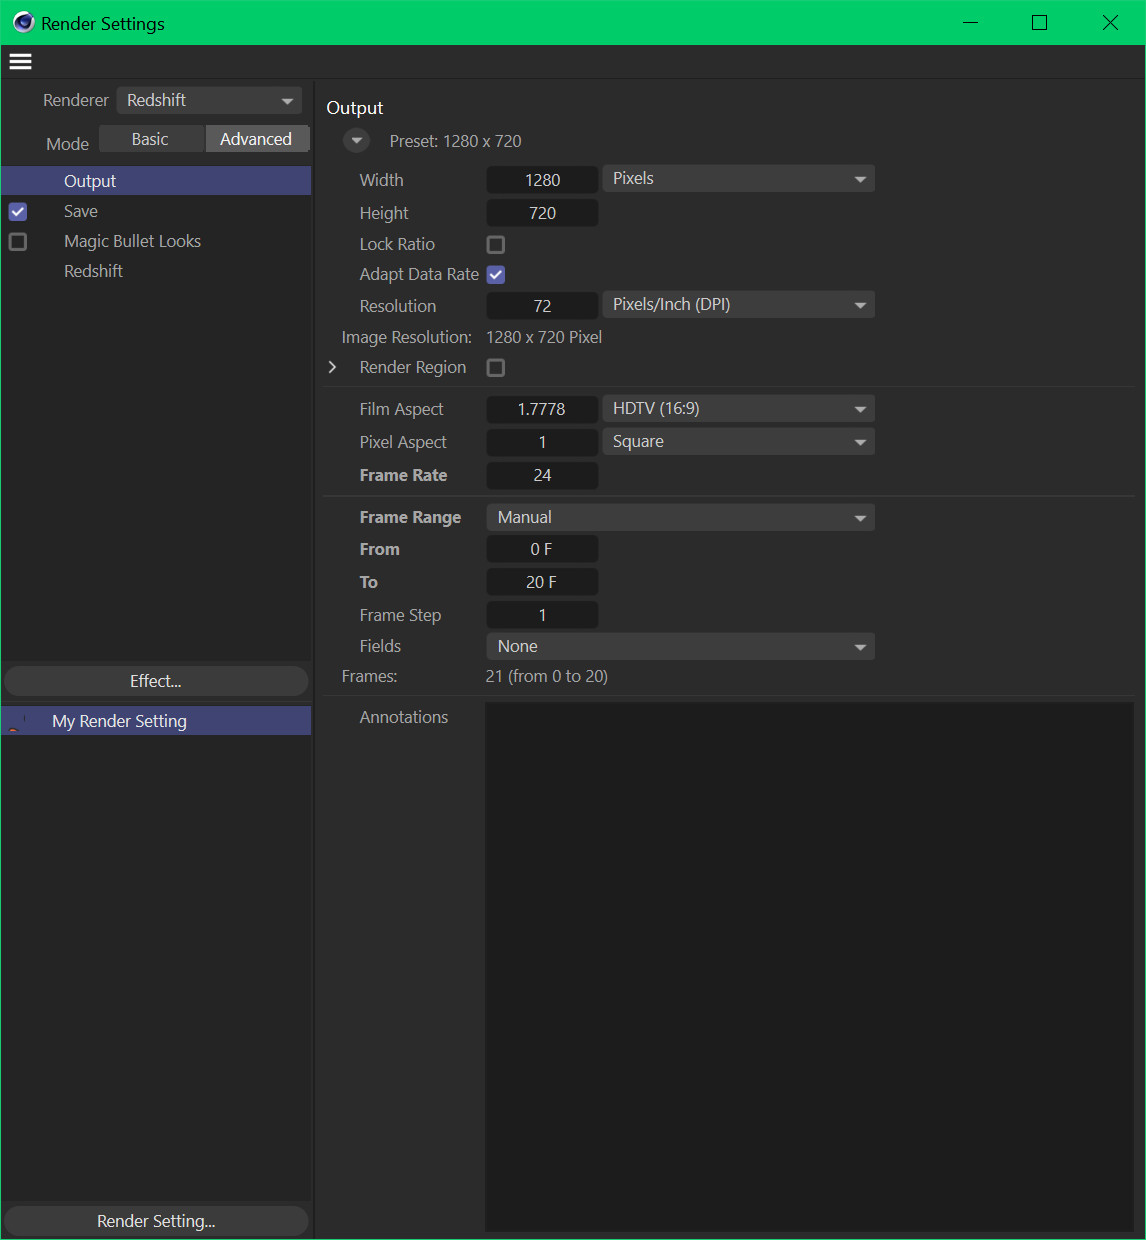
Task: Click the Frame Rate field showing 24
Action: pos(542,475)
